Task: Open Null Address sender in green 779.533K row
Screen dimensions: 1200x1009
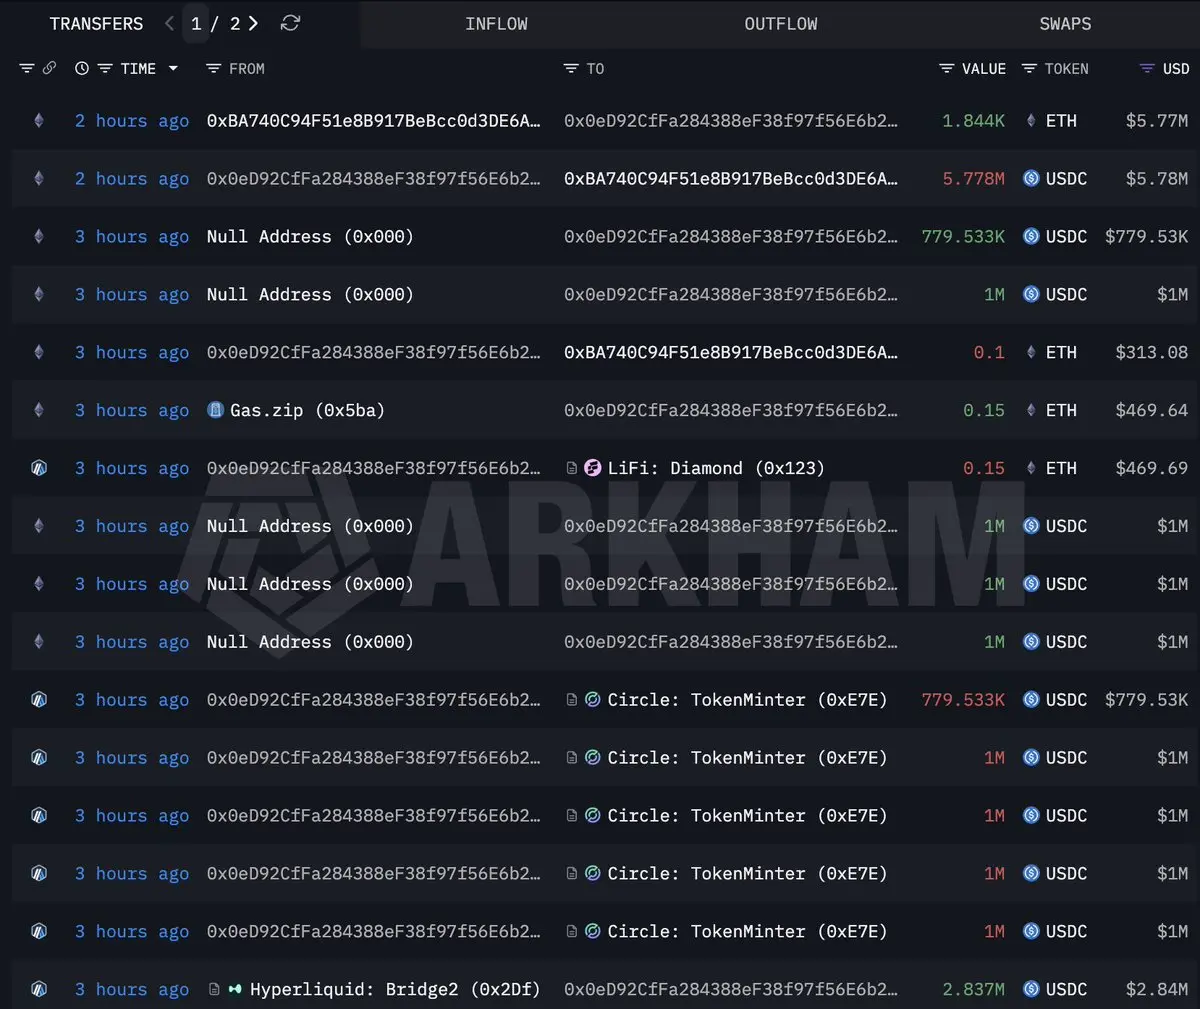Action: [x=310, y=237]
